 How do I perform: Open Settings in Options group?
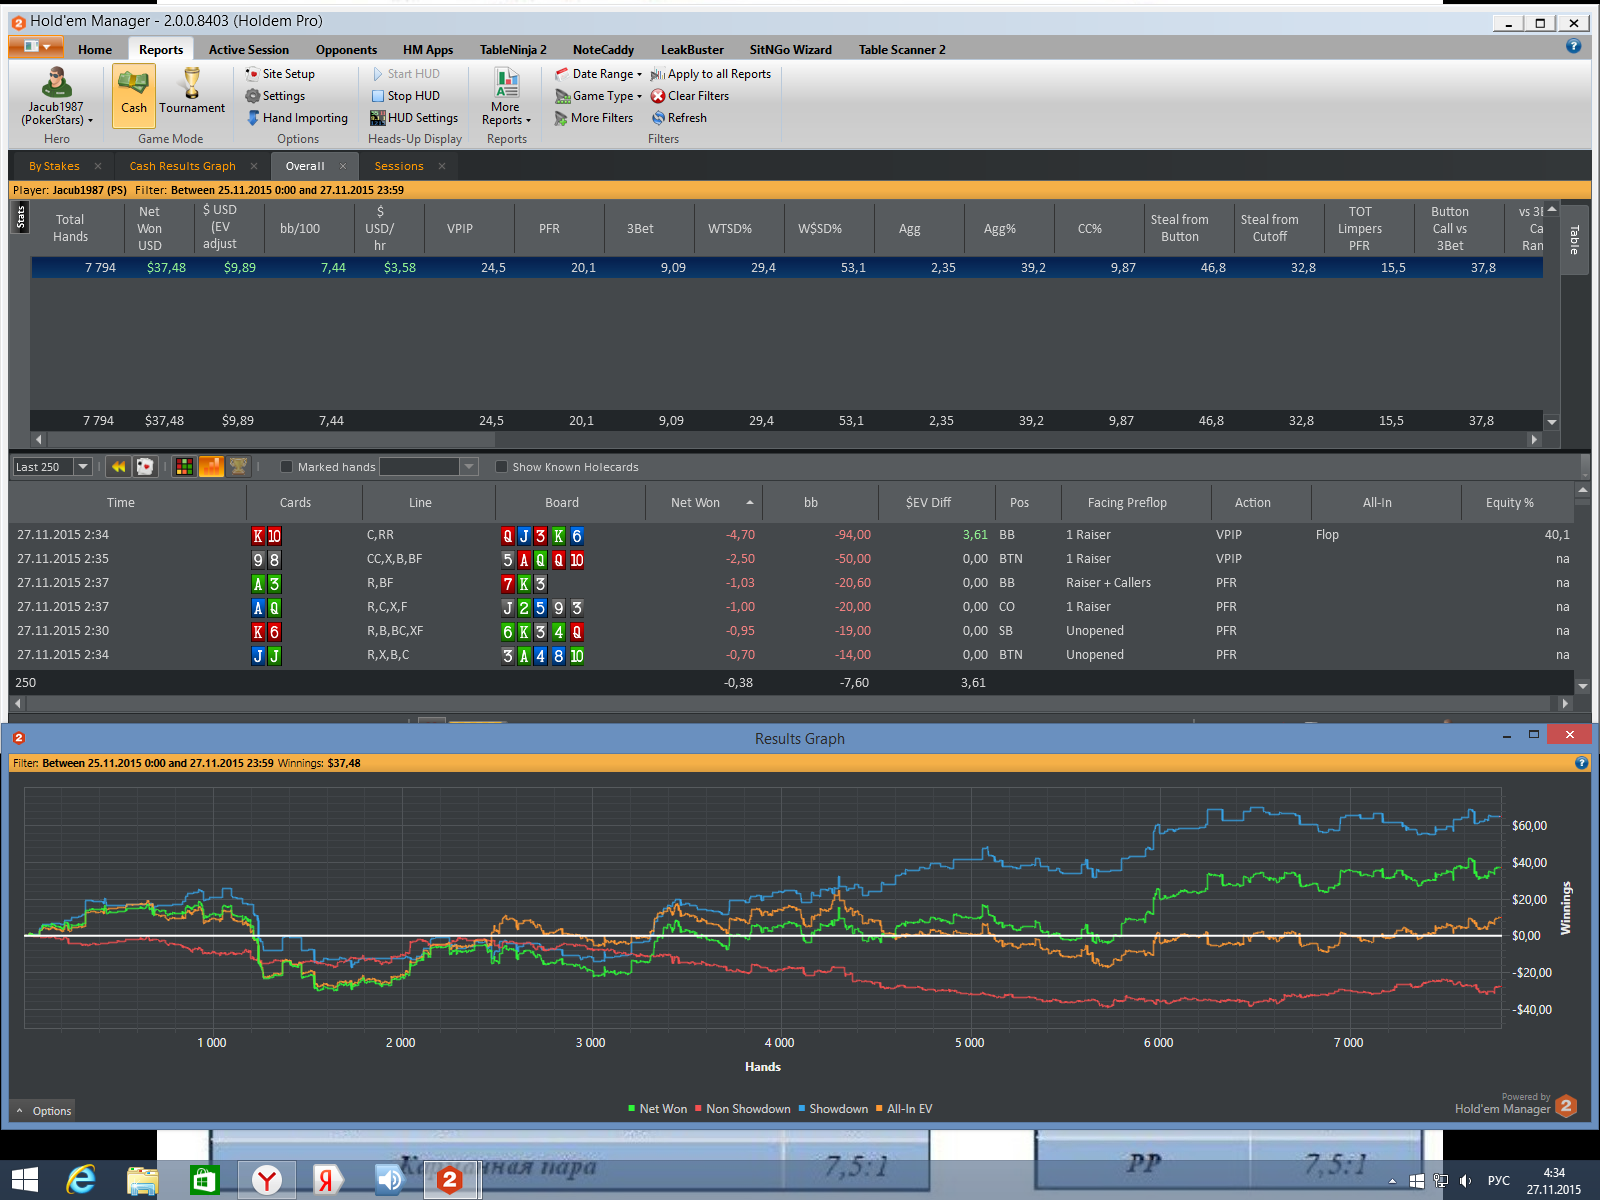pos(275,96)
